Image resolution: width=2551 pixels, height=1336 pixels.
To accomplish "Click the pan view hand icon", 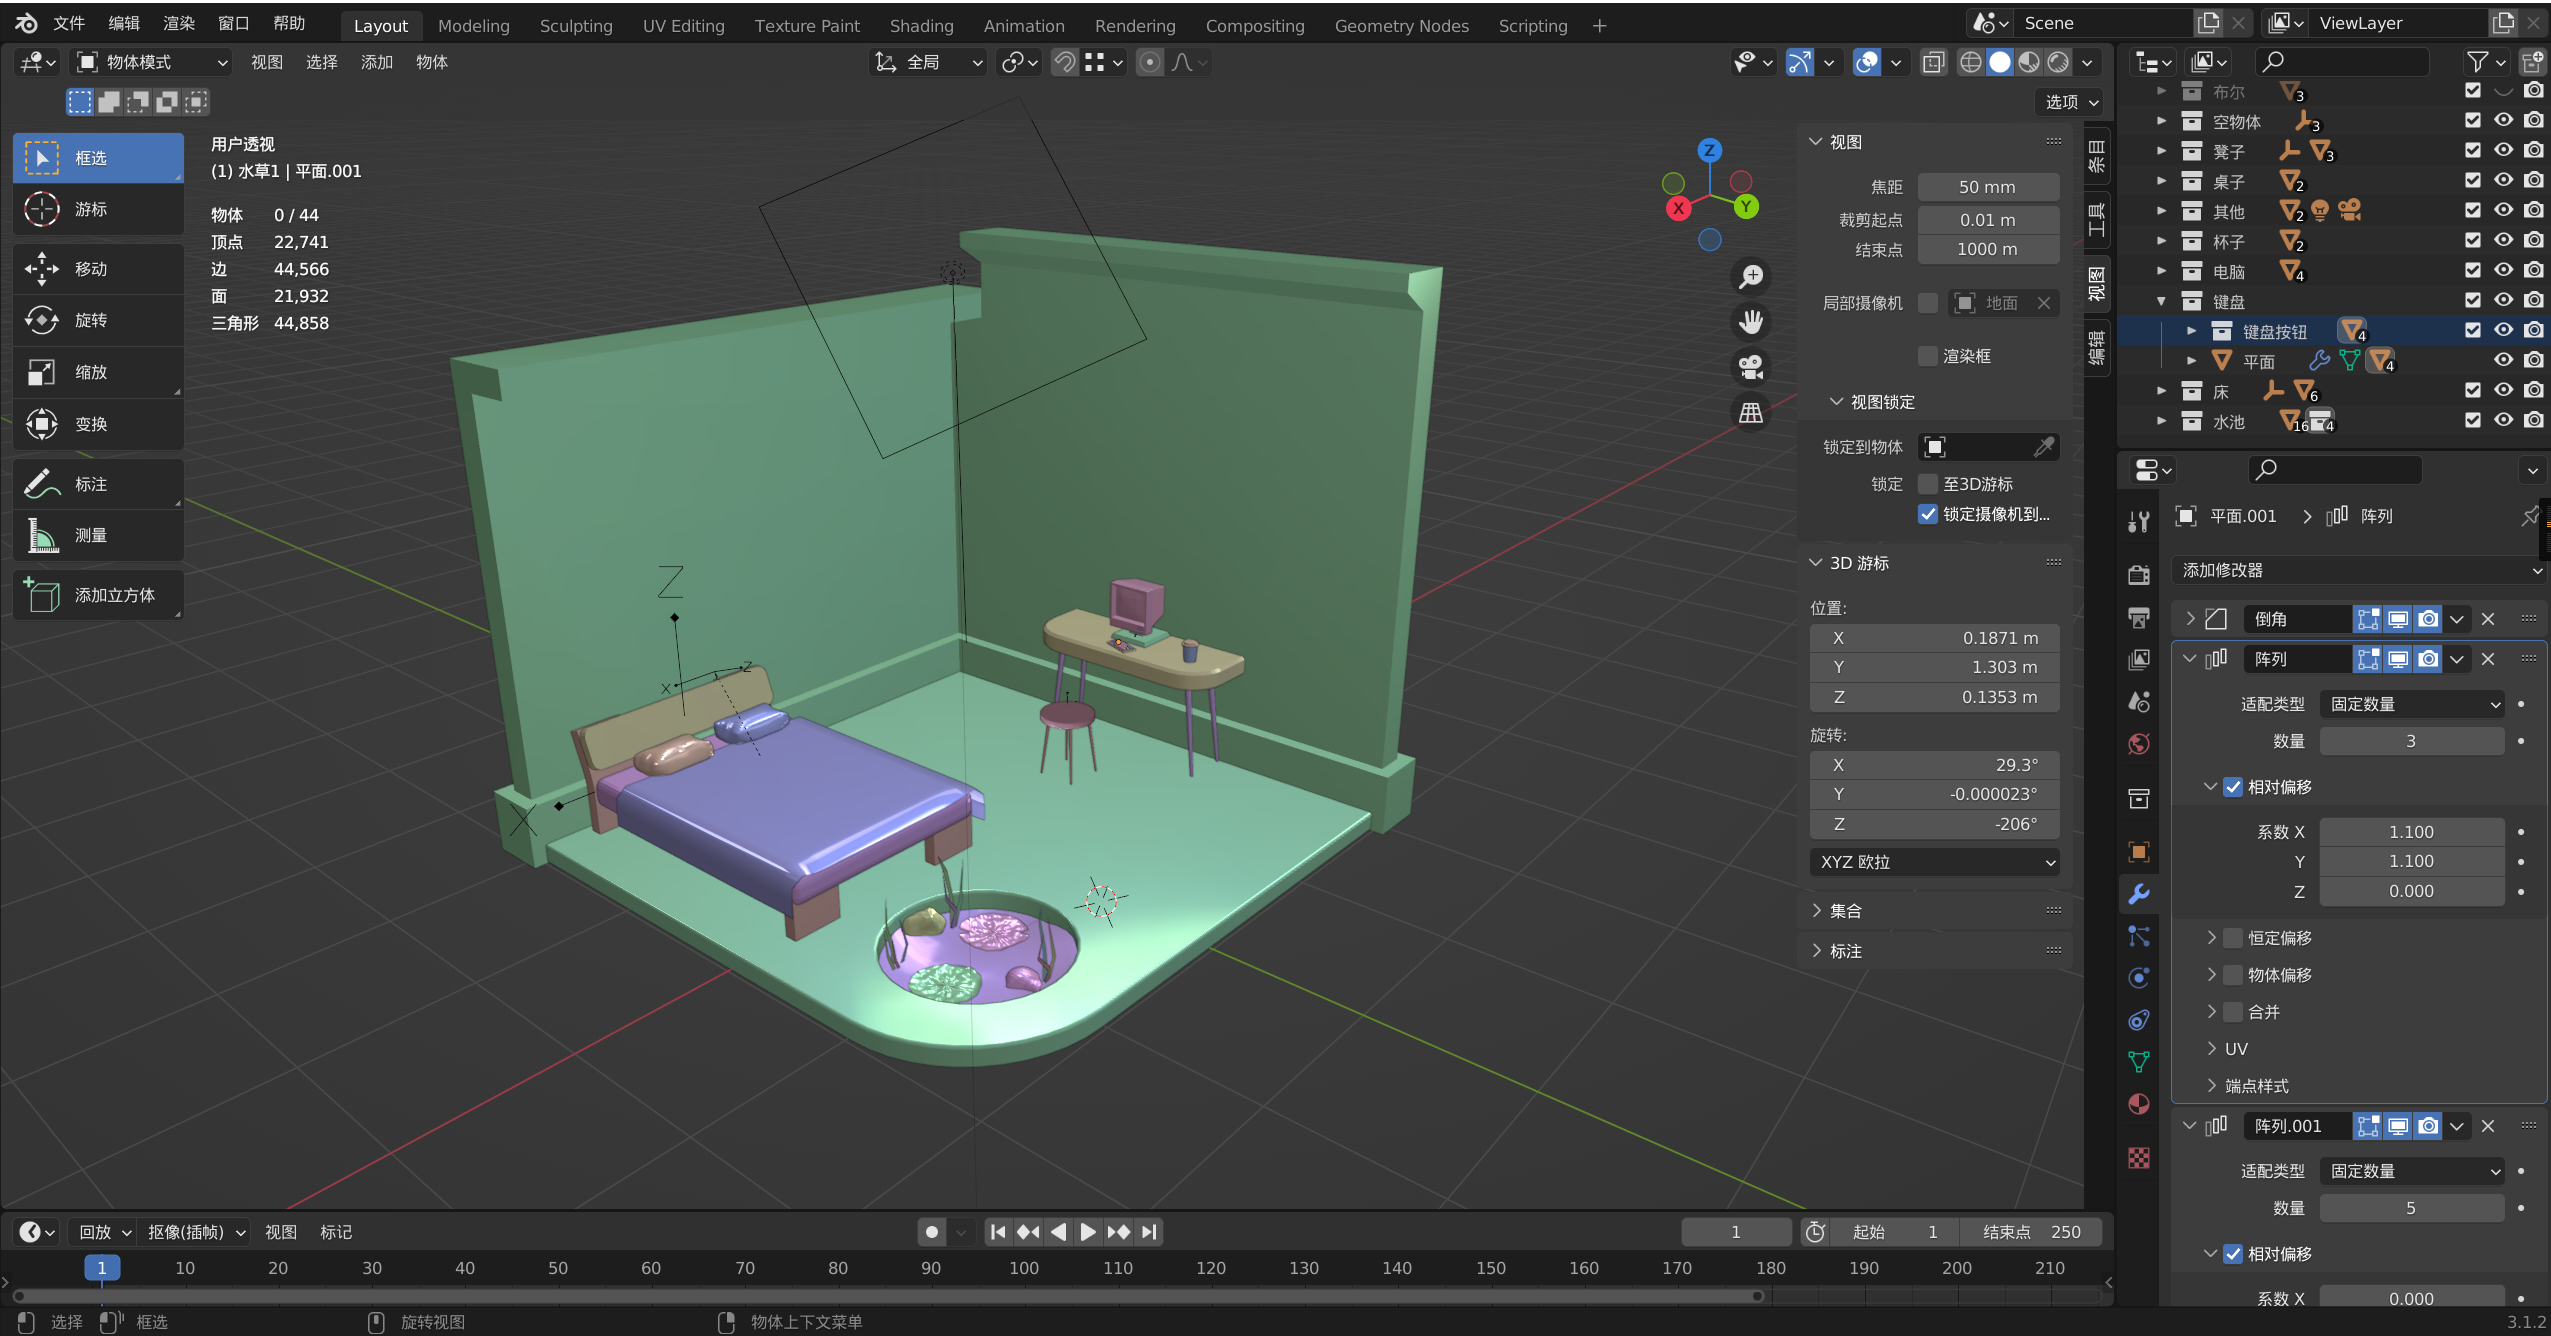I will pos(1750,322).
